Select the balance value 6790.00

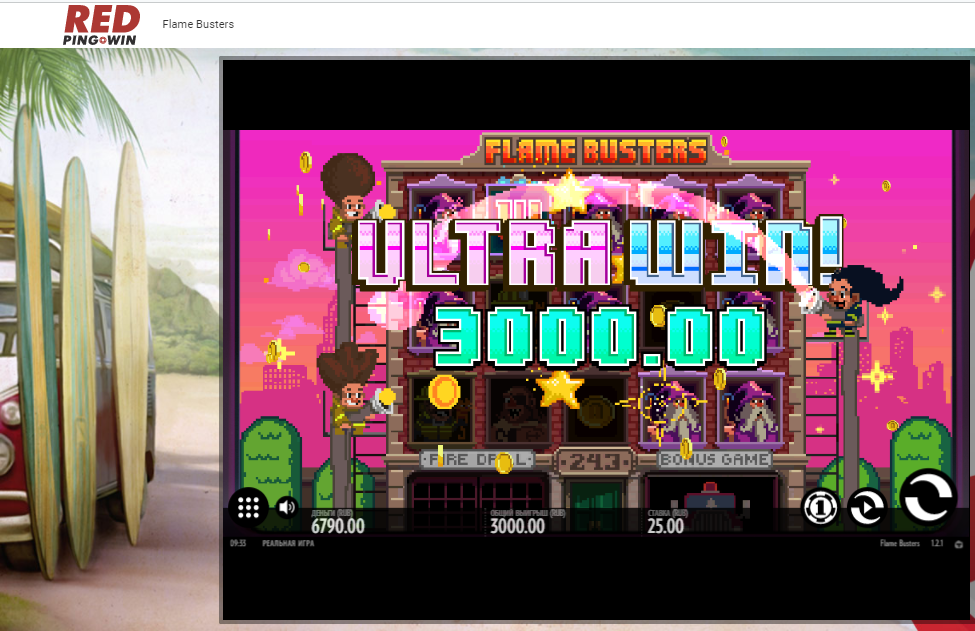(x=338, y=527)
